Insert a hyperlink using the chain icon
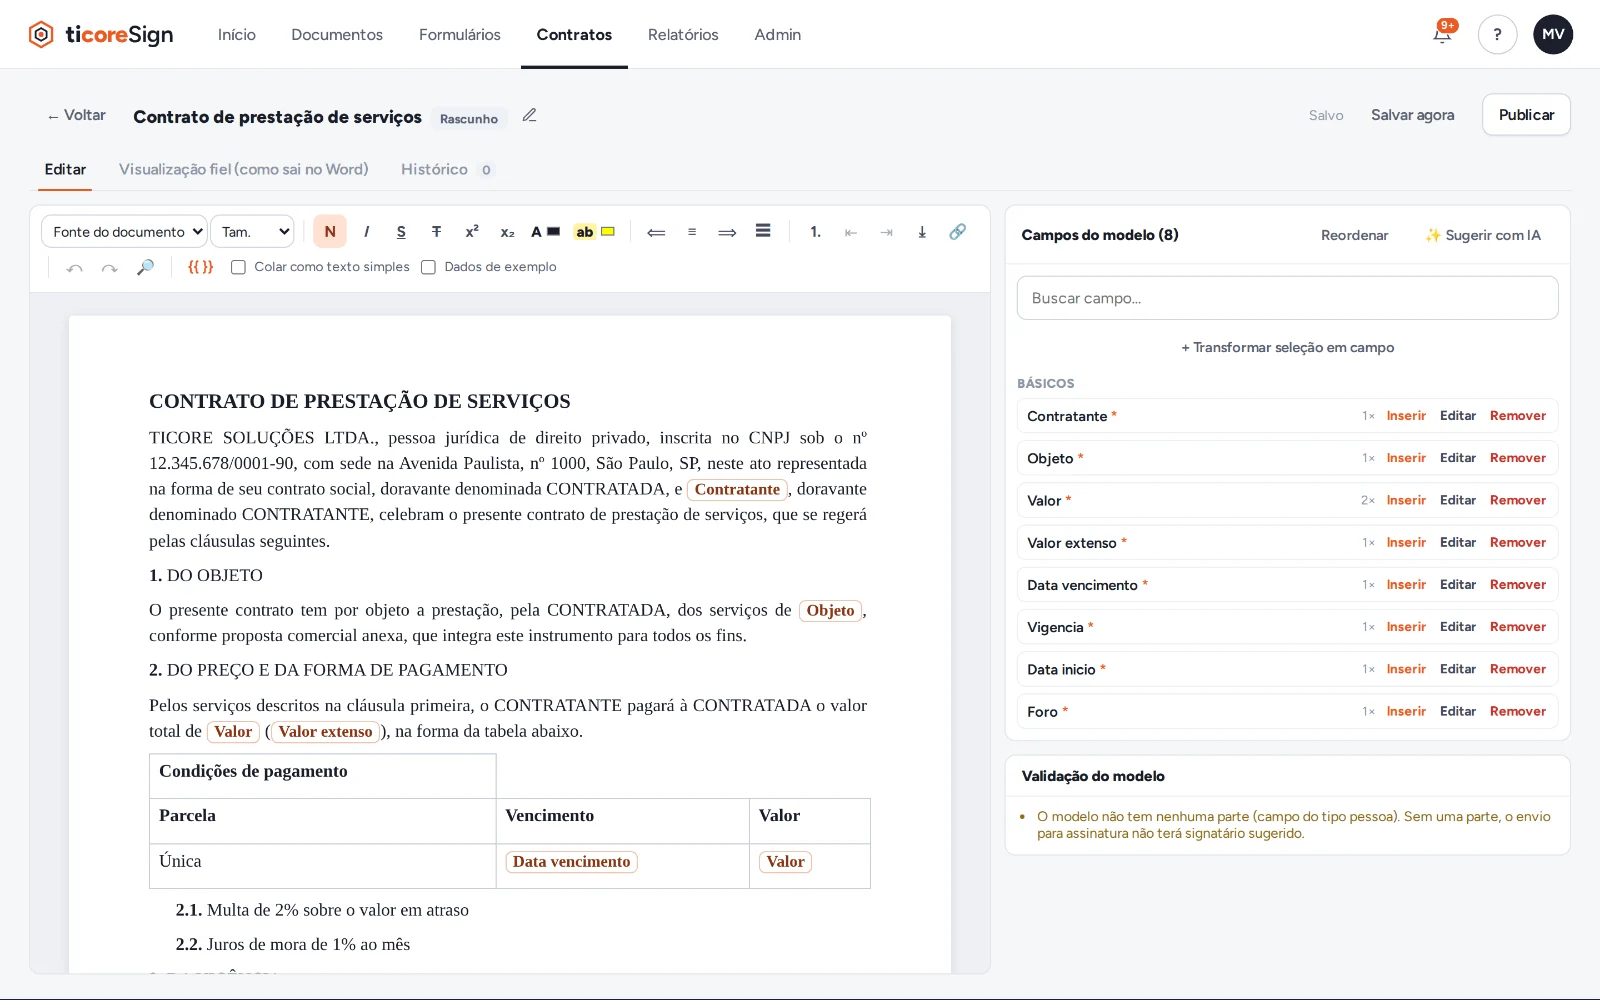 pyautogui.click(x=958, y=232)
